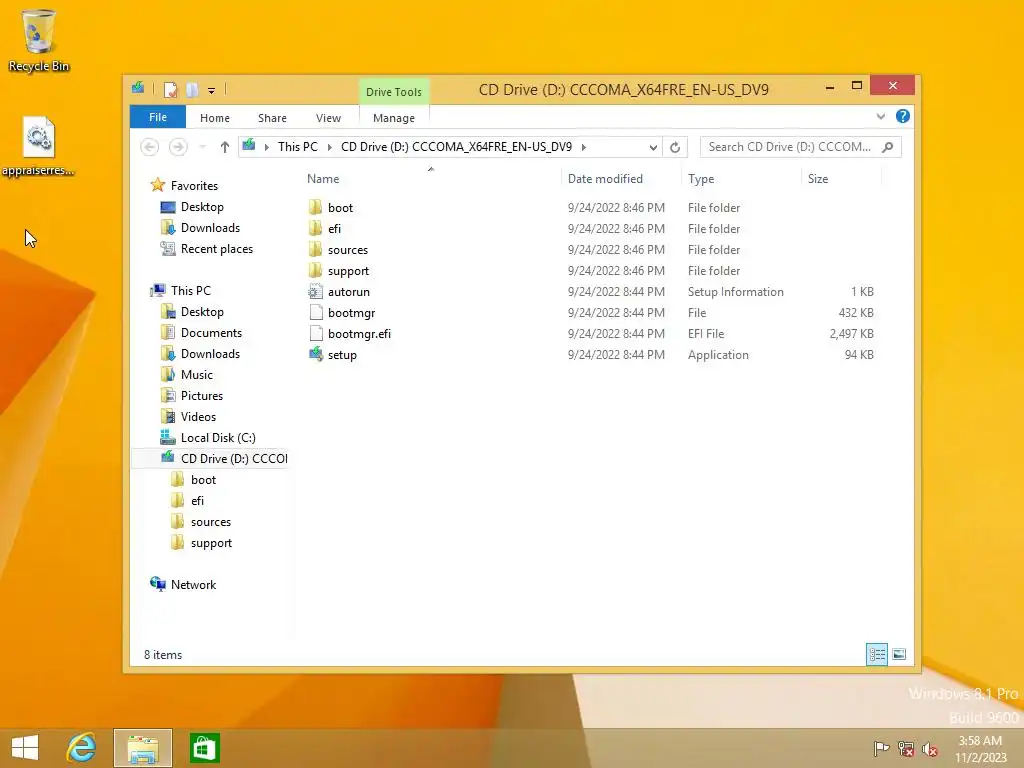Click Favorites in the navigation pane
The image size is (1024, 768).
(x=194, y=186)
